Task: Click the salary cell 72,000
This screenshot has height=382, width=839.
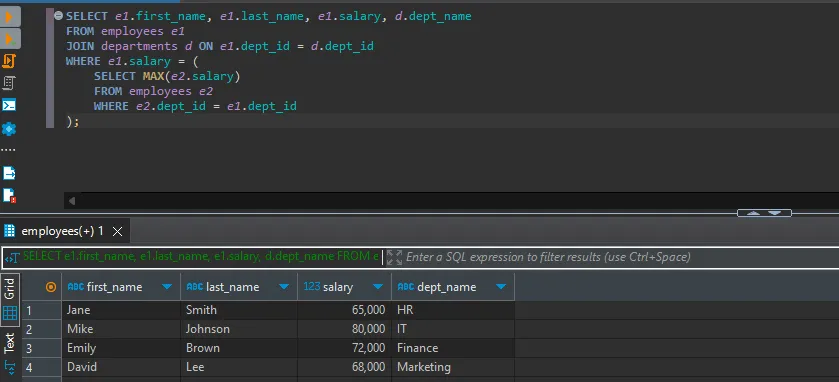Action: point(345,348)
